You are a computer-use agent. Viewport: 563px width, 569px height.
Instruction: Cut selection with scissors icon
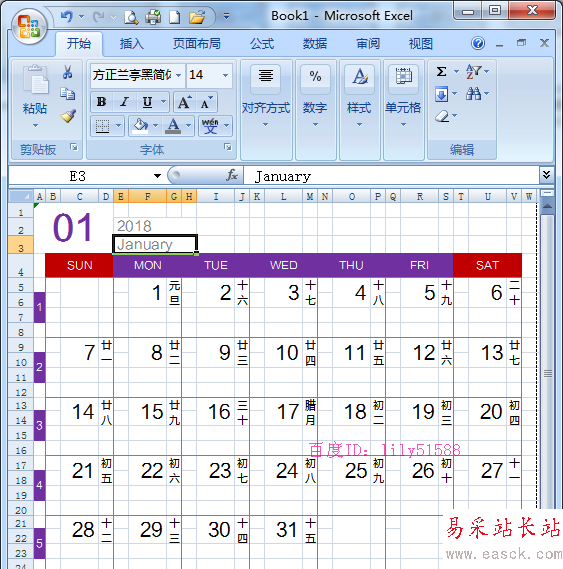pyautogui.click(x=68, y=72)
